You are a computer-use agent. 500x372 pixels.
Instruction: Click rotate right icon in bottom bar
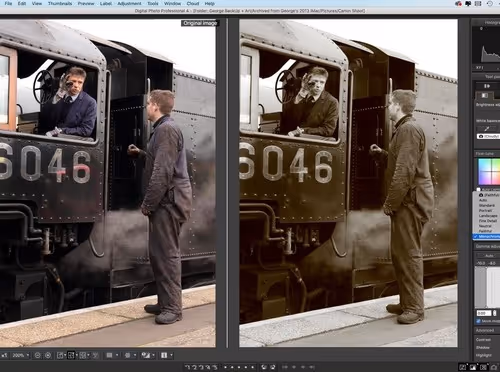pyautogui.click(x=273, y=367)
